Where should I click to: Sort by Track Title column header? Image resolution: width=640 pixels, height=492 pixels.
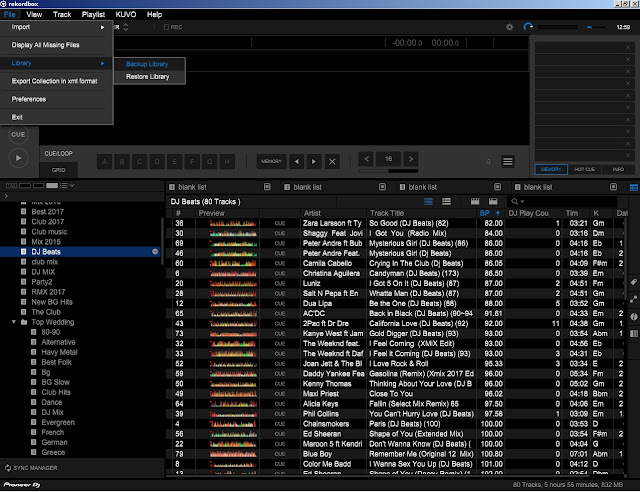tap(422, 214)
